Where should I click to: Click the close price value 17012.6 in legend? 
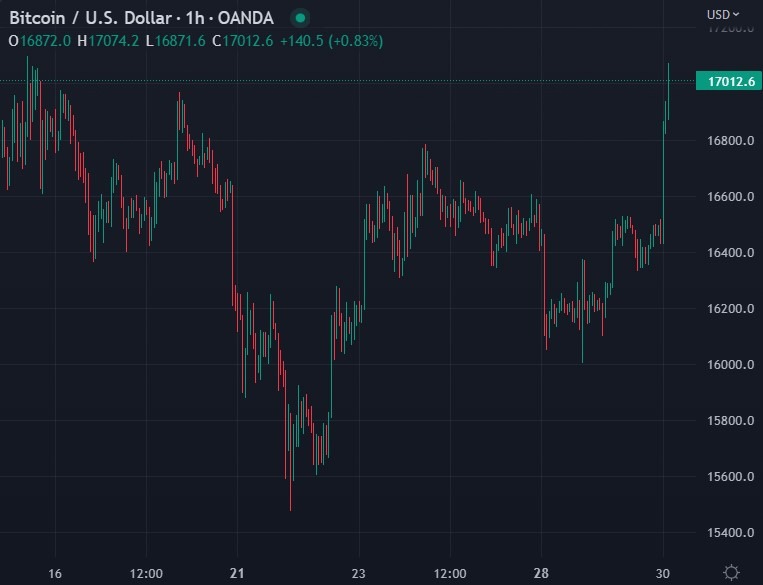[x=248, y=41]
